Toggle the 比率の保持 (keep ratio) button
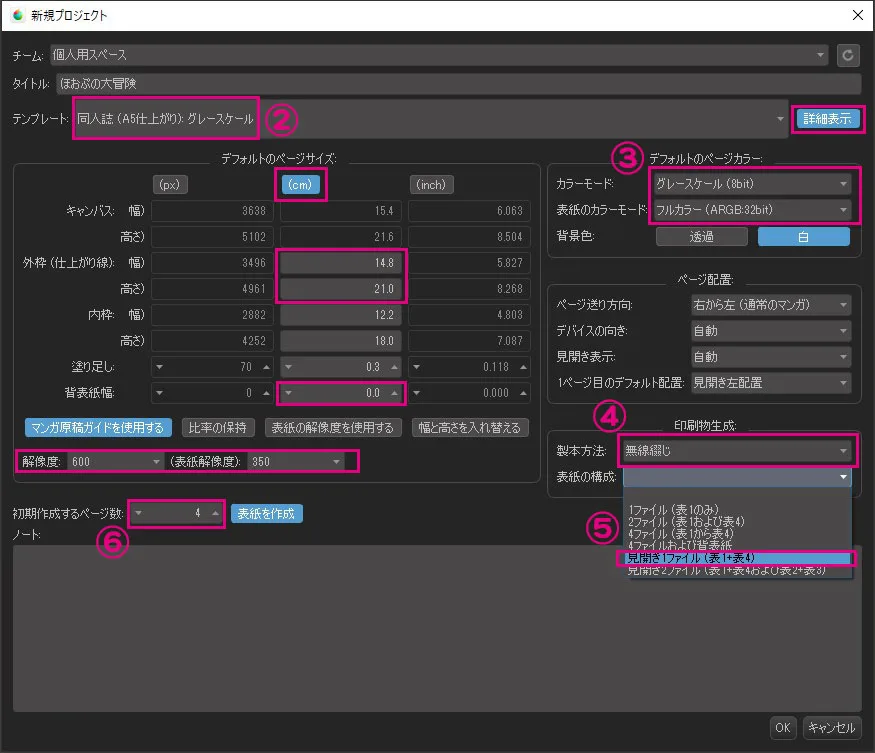Viewport: 875px width, 753px height. point(218,428)
